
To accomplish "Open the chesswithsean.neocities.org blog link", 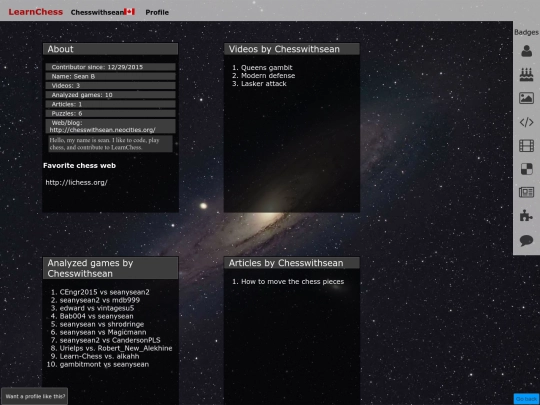I will pyautogui.click(x=102, y=130).
